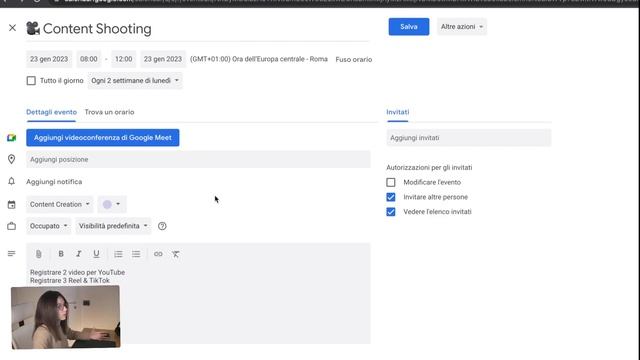Click the Aggiungi invitati field
Screen dimensions: 640x360
[x=469, y=138]
